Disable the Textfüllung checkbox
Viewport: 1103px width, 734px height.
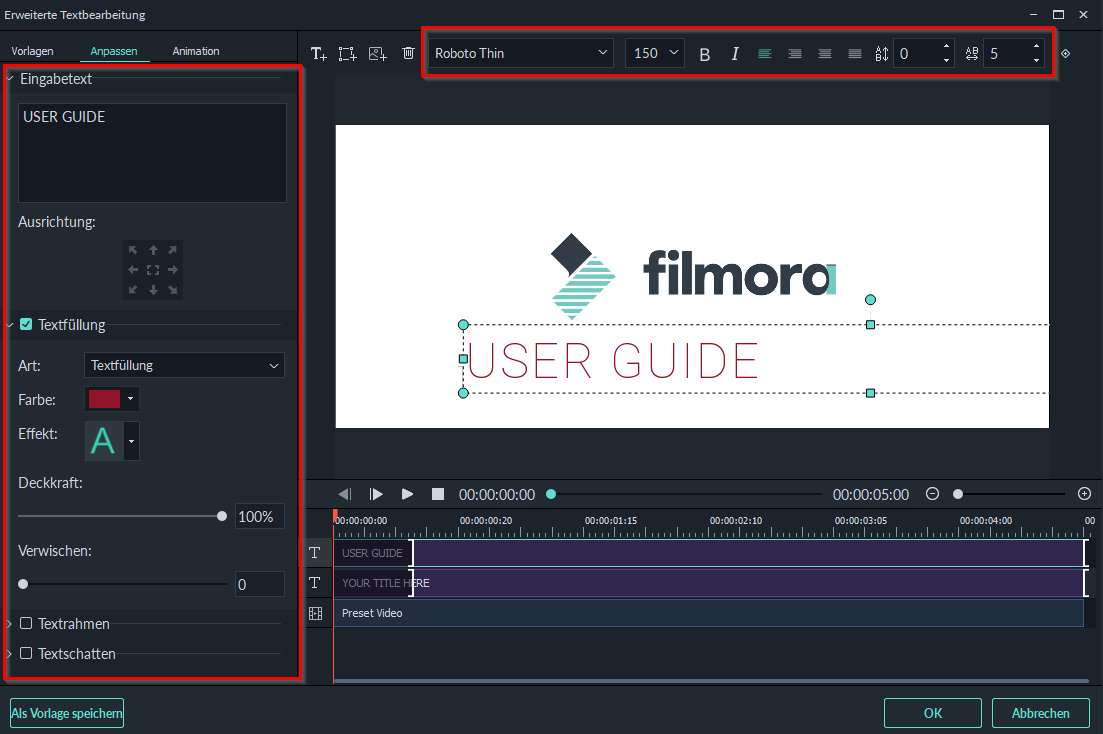pos(26,324)
